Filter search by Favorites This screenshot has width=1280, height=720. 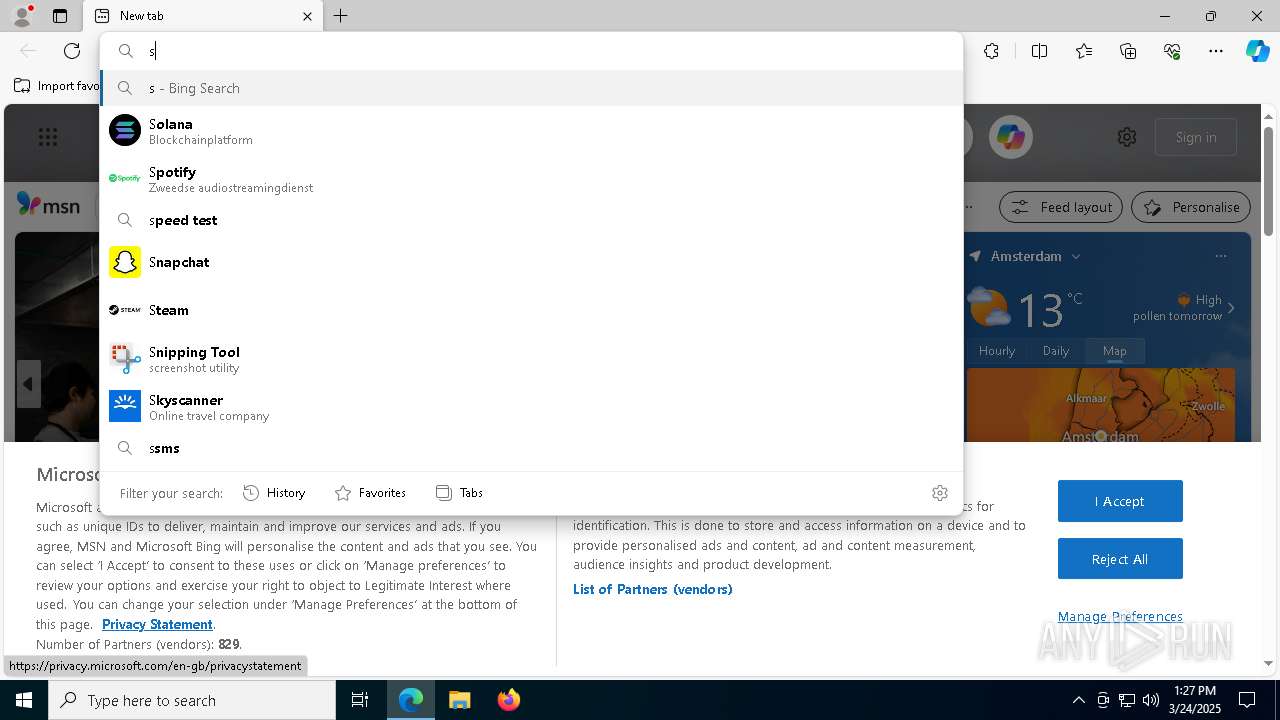coord(370,492)
